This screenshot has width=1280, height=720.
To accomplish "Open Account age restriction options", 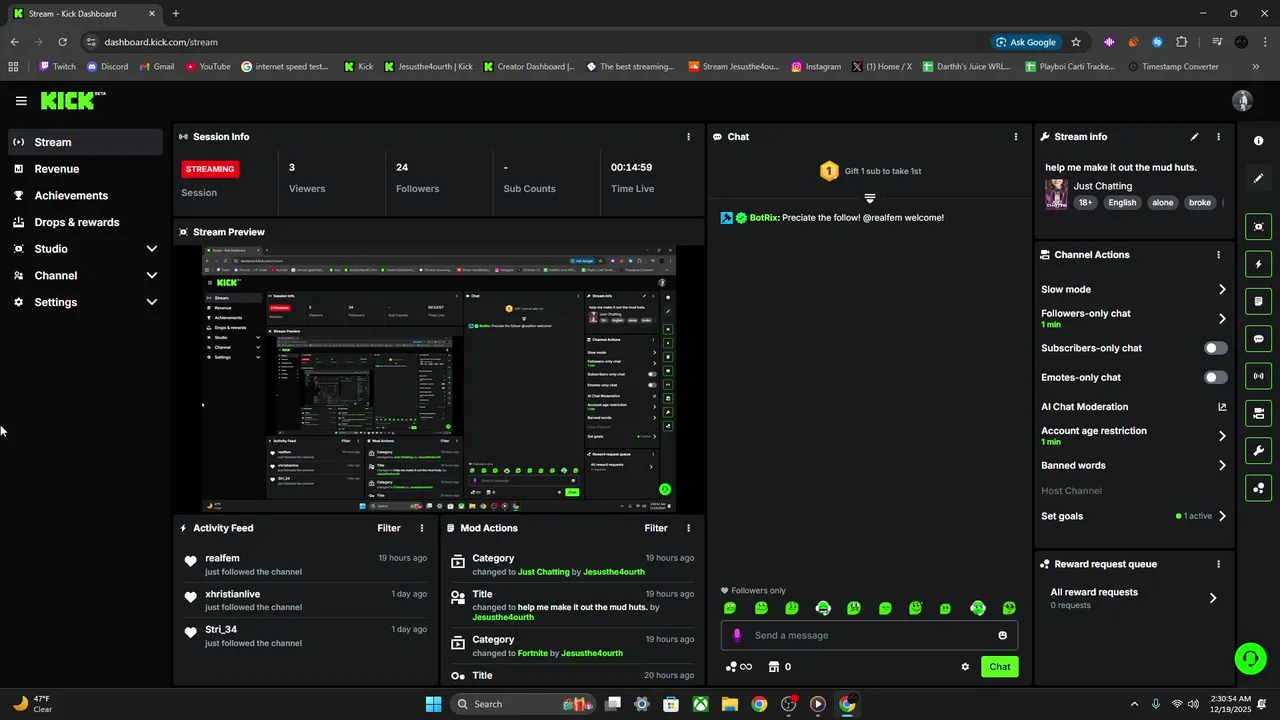I will (1222, 436).
